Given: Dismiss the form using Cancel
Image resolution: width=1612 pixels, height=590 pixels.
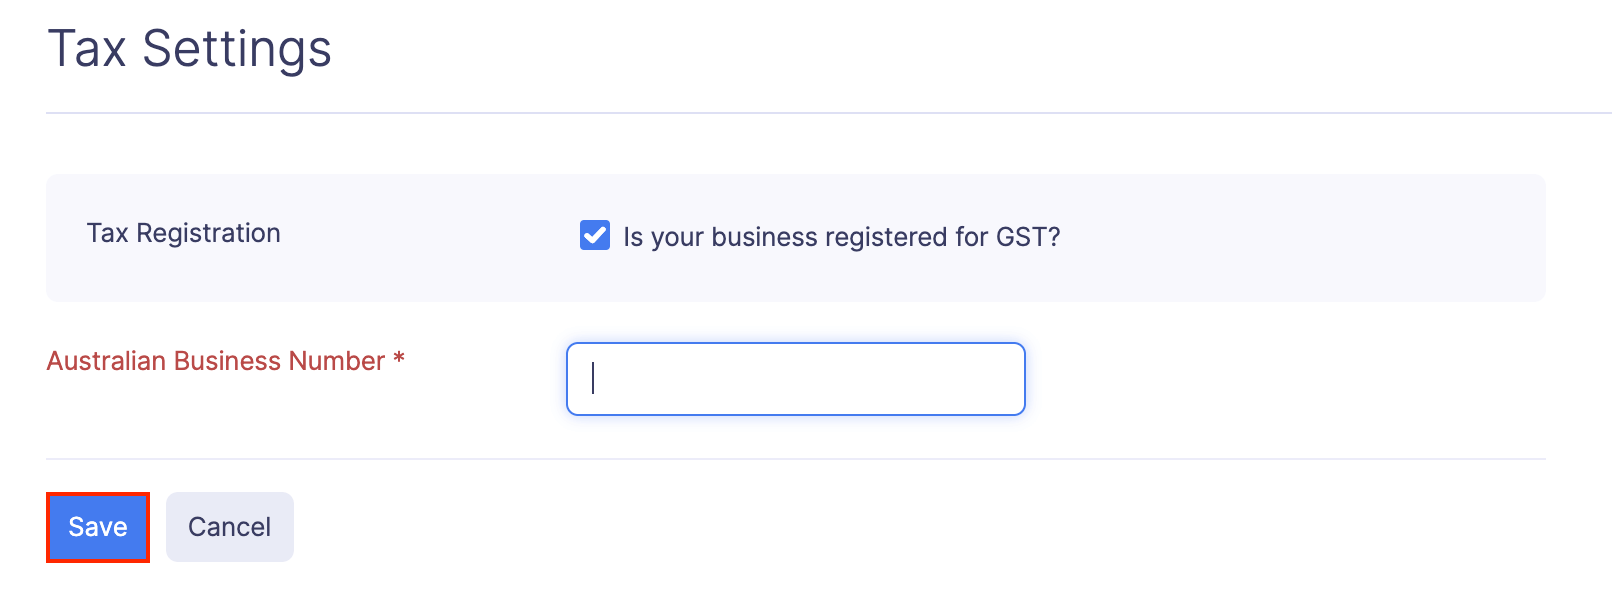Looking at the screenshot, I should coord(229,526).
